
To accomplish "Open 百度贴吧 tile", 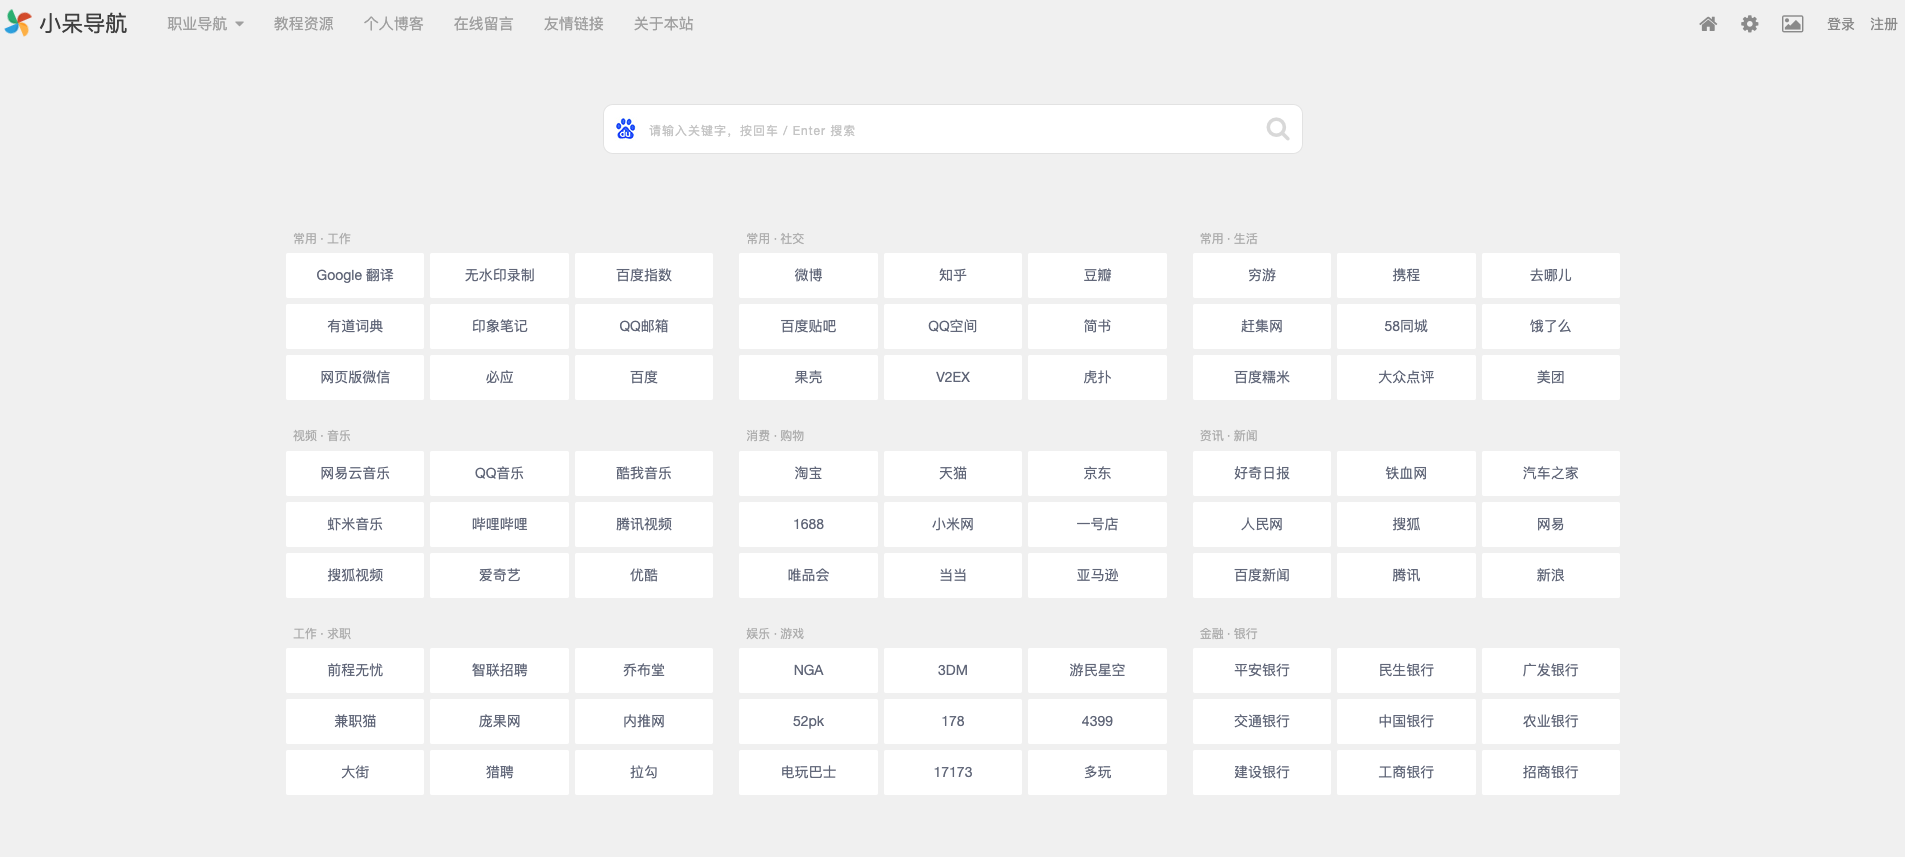I will [x=808, y=326].
